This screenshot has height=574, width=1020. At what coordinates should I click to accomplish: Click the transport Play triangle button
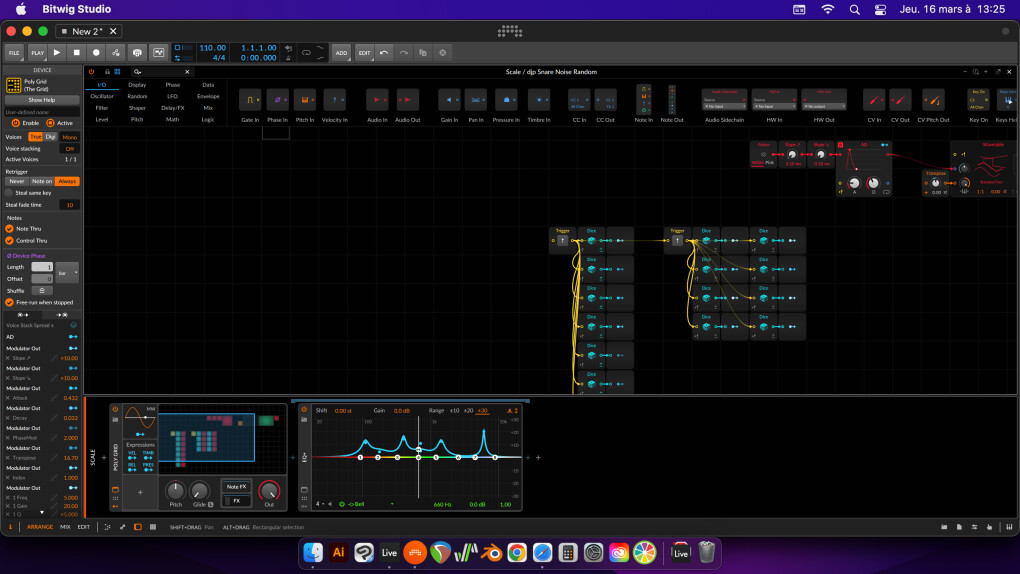point(57,52)
